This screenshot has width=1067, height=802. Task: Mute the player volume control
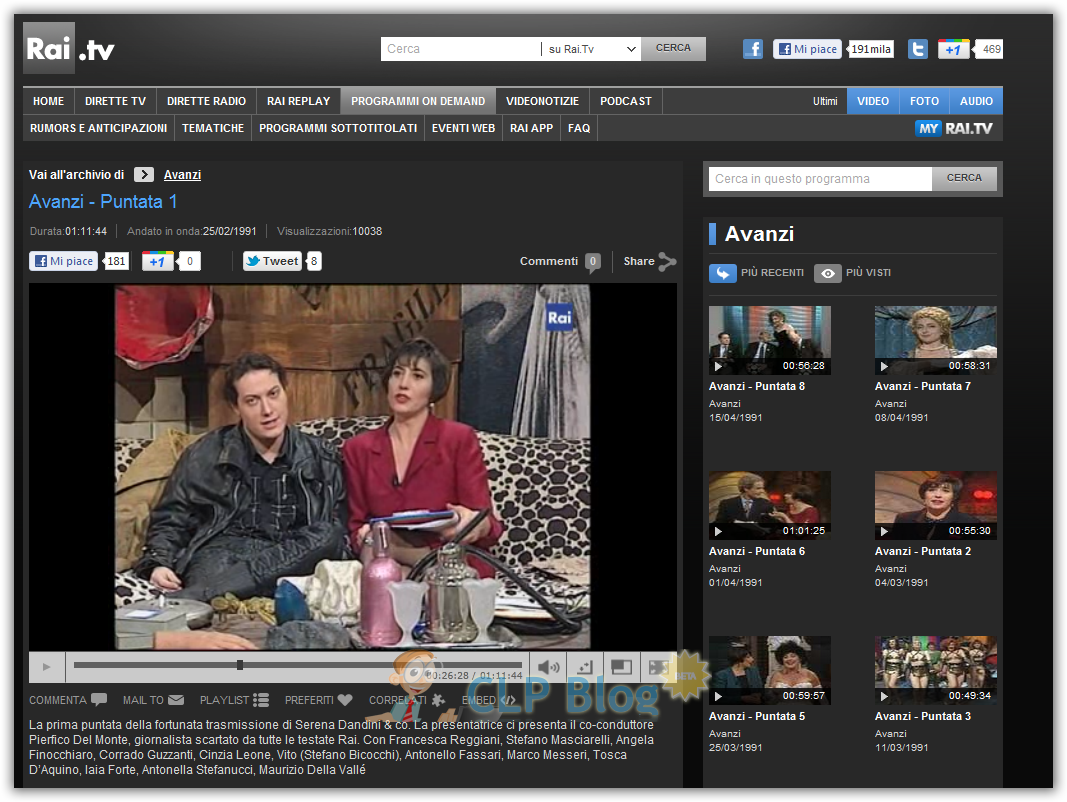(548, 667)
